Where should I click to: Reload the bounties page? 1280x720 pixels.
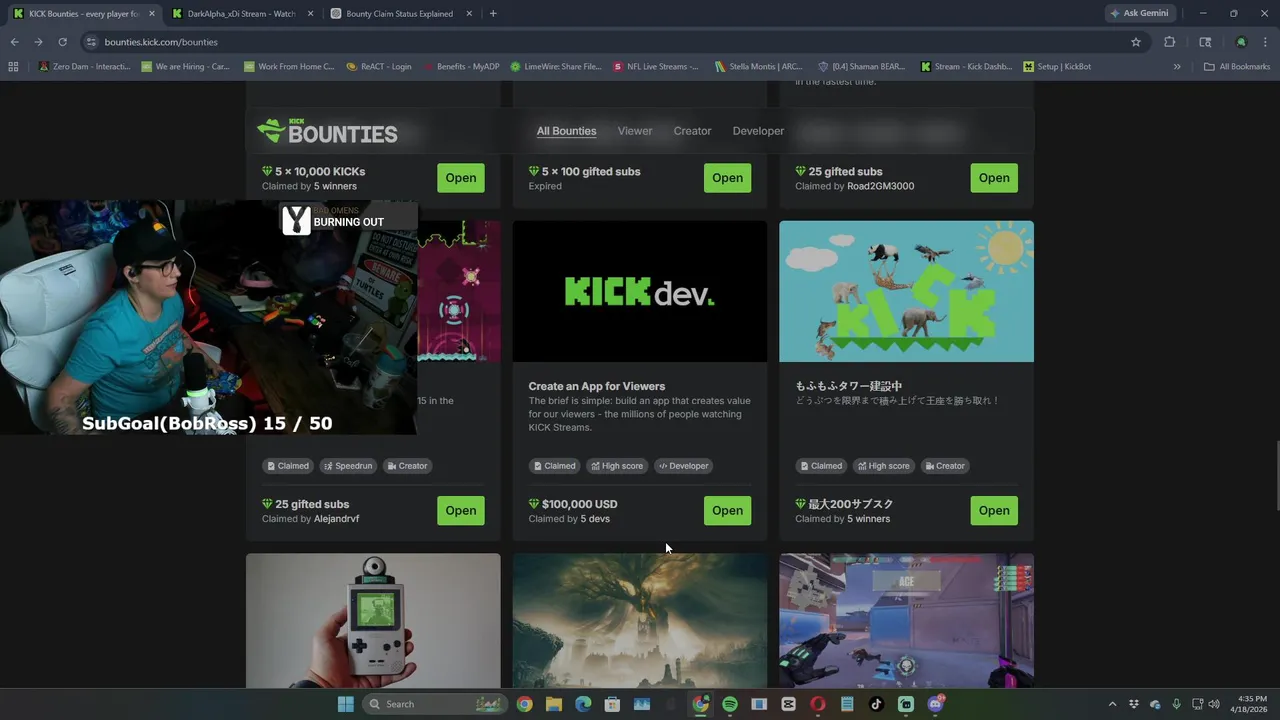pyautogui.click(x=62, y=42)
